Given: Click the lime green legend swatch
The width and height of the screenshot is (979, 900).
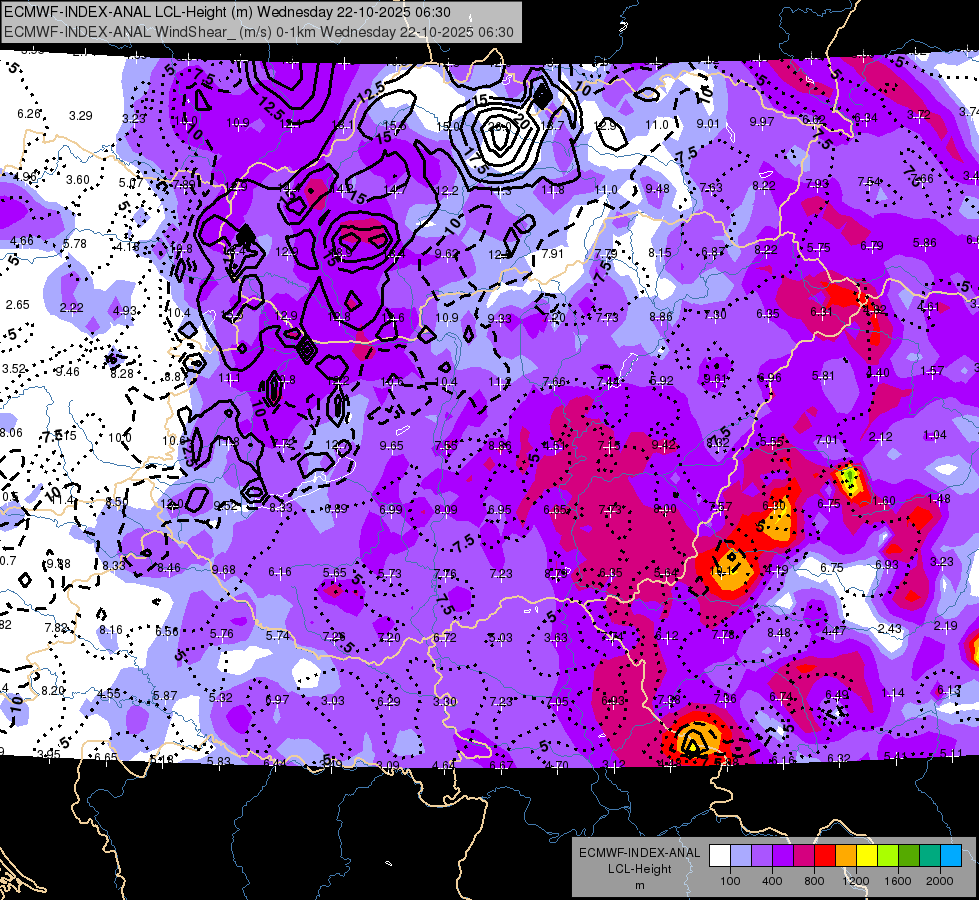Looking at the screenshot, I should pyautogui.click(x=888, y=856).
